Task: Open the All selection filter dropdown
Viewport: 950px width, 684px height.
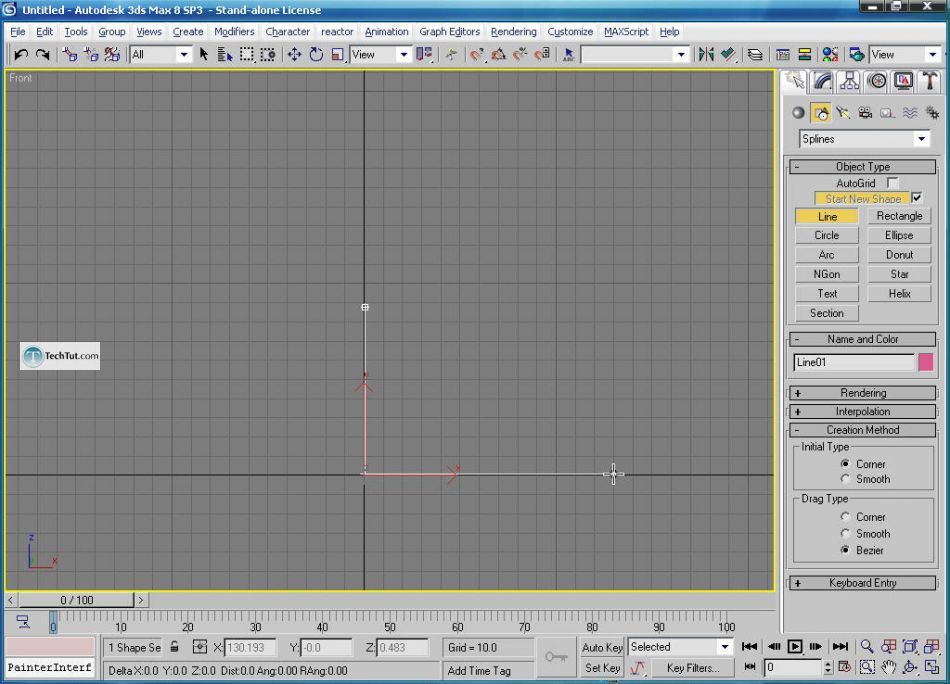Action: point(160,55)
